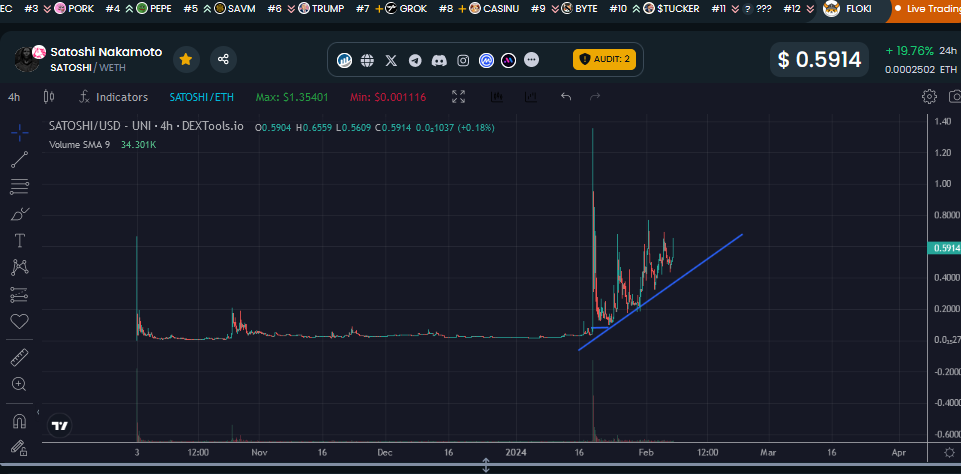This screenshot has width=961, height=474.
Task: Click the $ 0.5914 price display
Action: pos(819,59)
